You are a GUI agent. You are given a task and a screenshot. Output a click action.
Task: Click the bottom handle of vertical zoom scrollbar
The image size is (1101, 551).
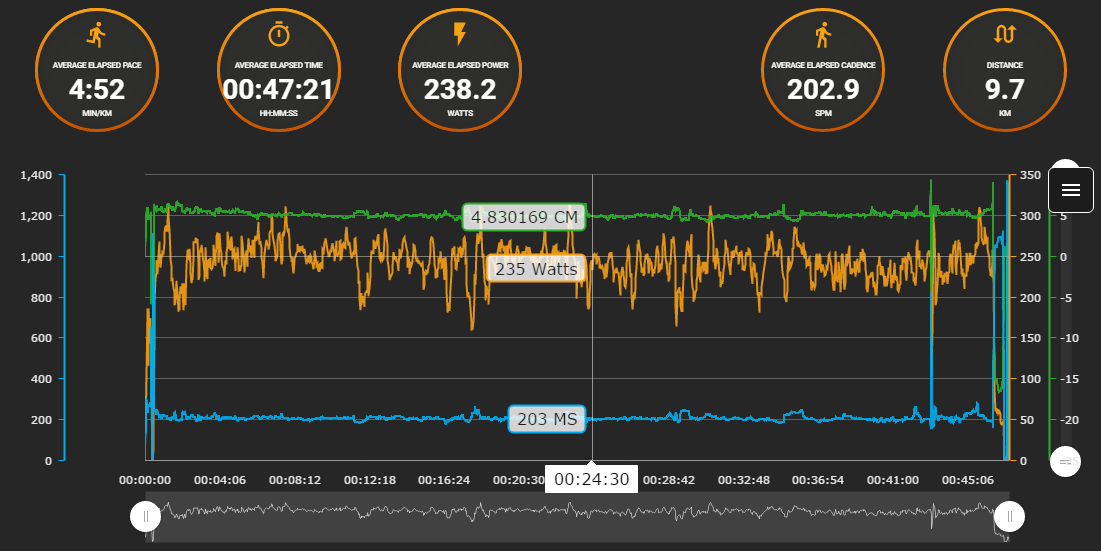(x=1066, y=461)
